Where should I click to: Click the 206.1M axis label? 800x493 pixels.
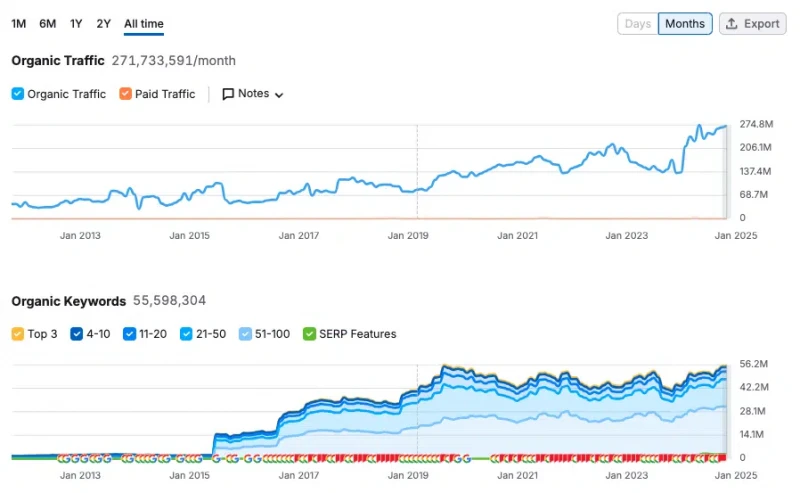point(756,147)
